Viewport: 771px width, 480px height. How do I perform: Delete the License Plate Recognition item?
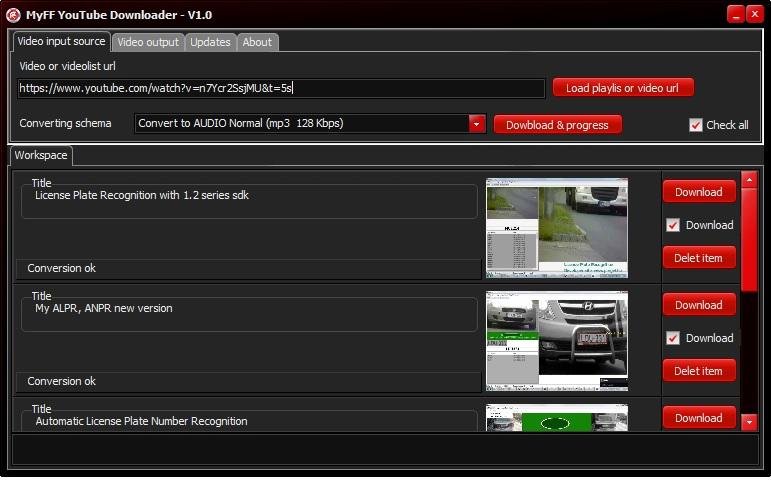tap(699, 258)
